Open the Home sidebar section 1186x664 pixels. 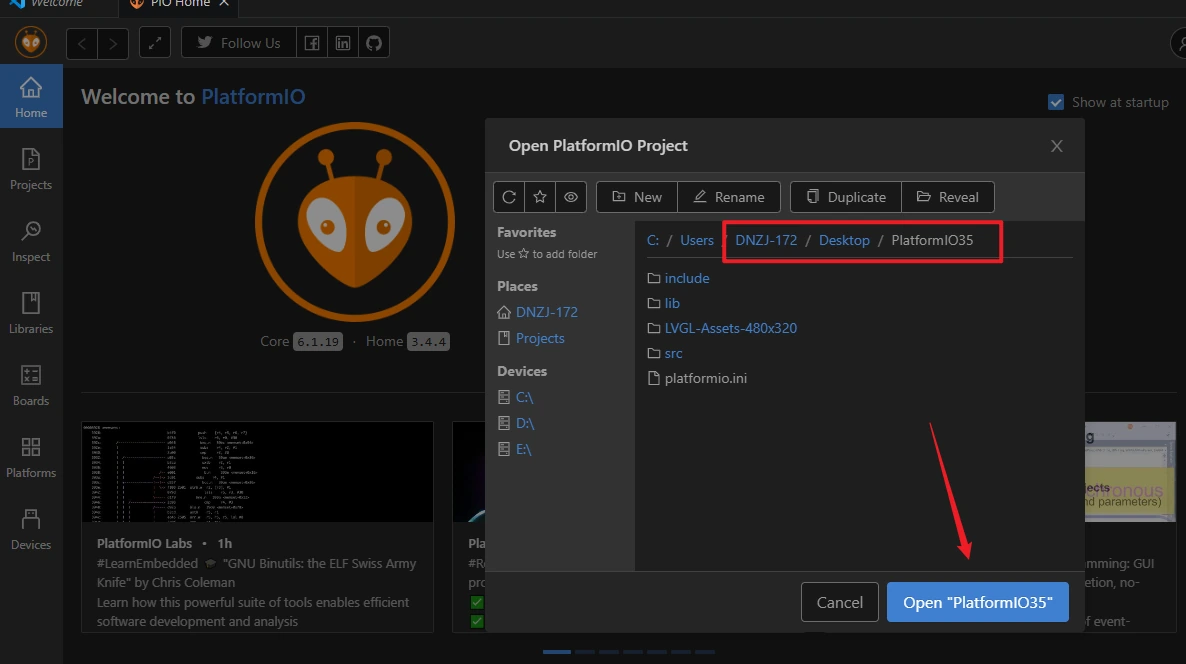click(x=31, y=97)
